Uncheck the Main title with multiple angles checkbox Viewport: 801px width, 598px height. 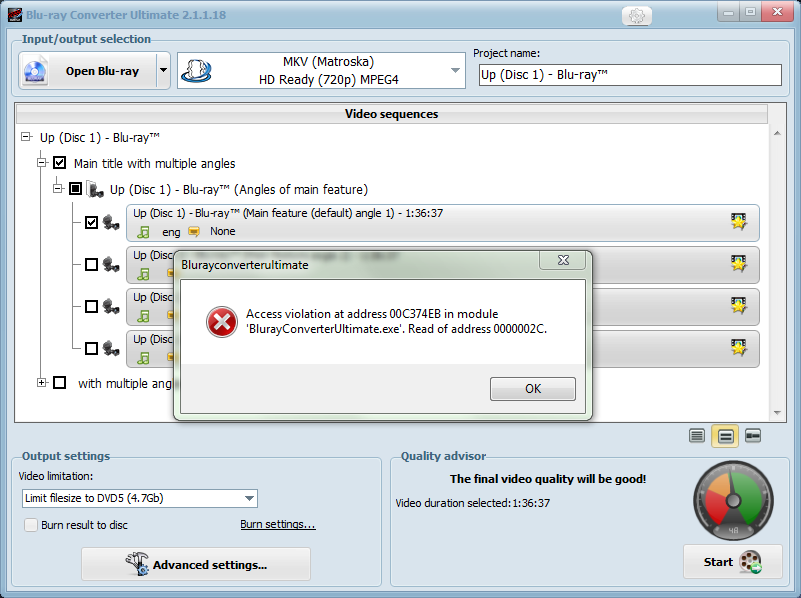point(60,163)
